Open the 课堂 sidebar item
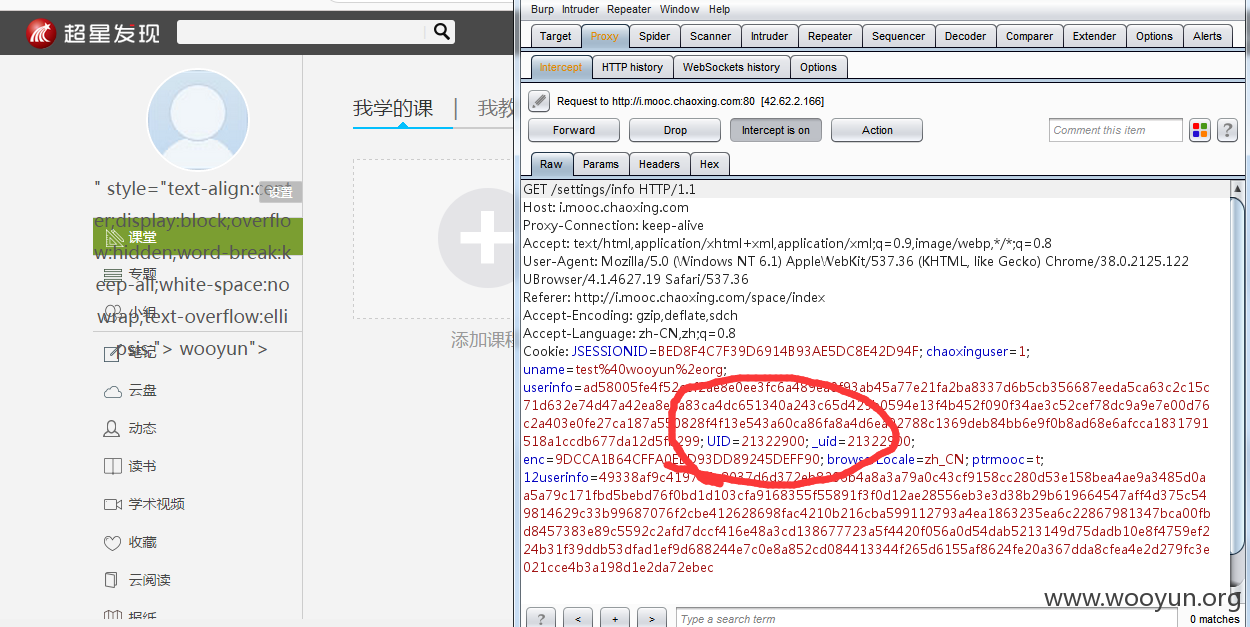The height and width of the screenshot is (627, 1250). (198, 236)
